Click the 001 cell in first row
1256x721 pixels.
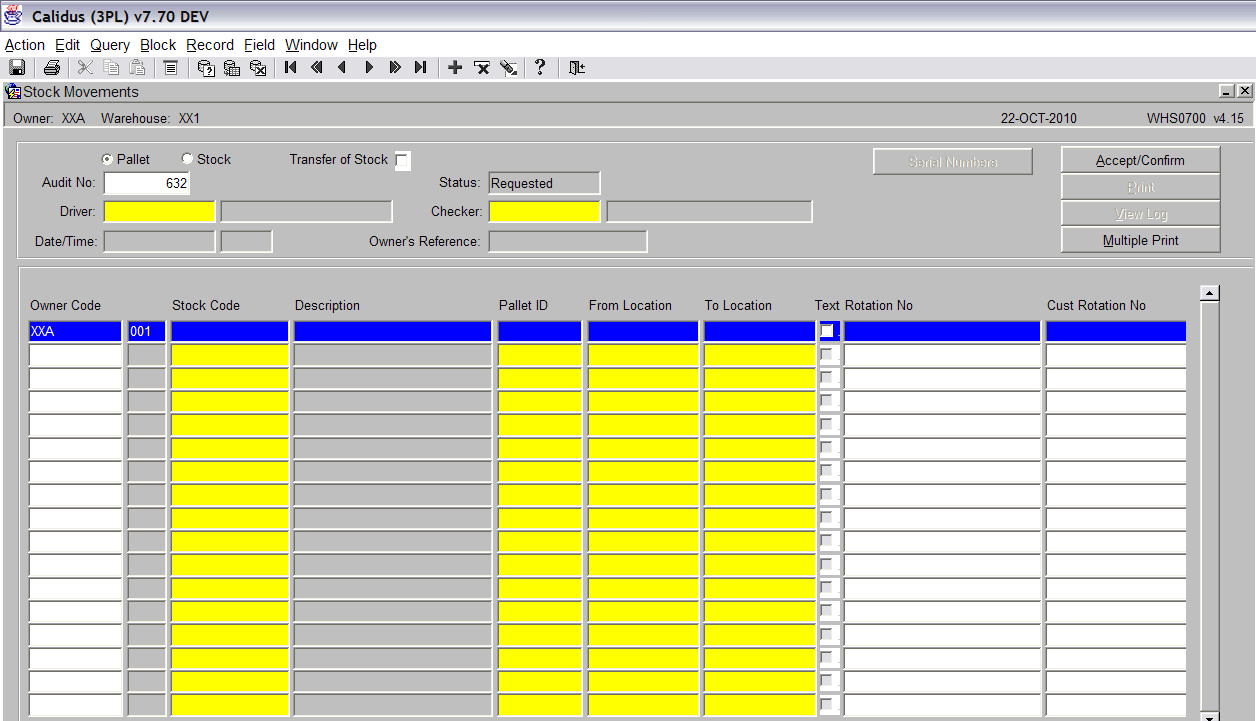click(x=147, y=331)
